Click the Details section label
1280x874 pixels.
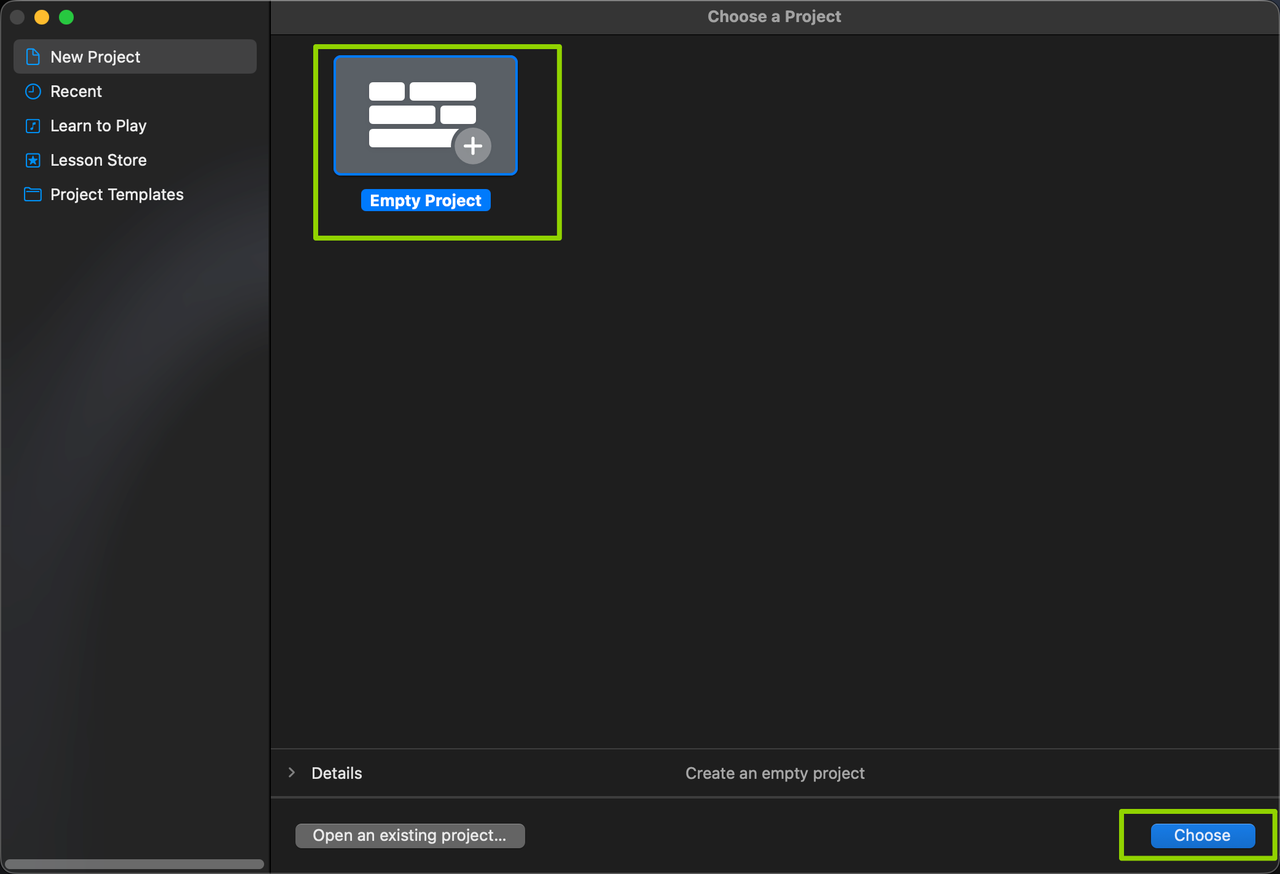(336, 773)
